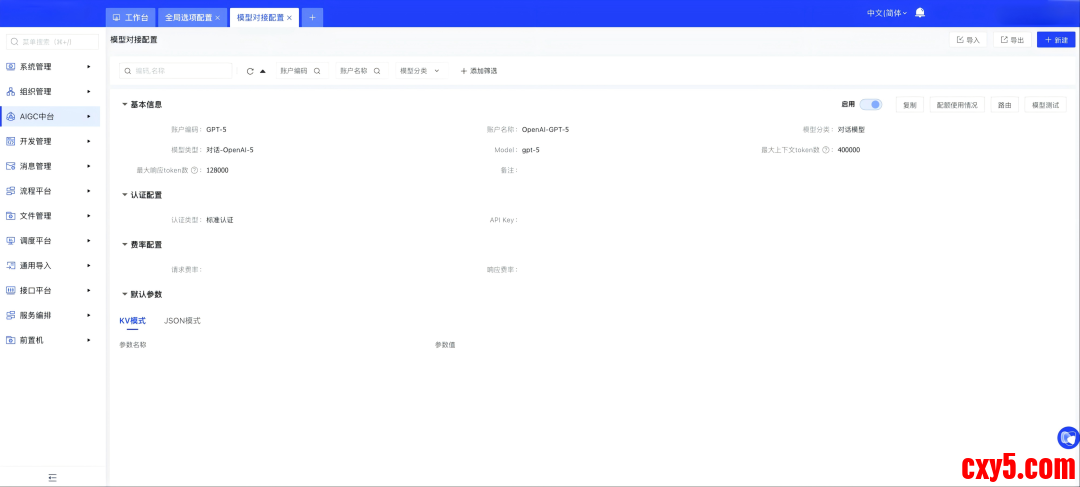Collapse the 基本信息 section

[x=125, y=105]
